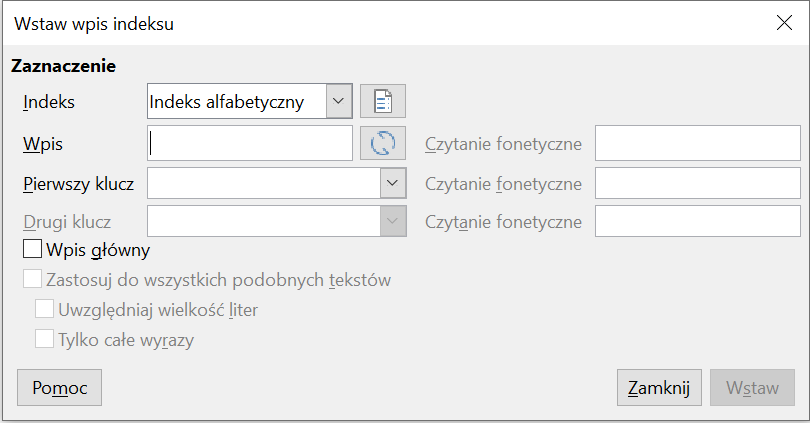Expand the Pierwszy klucz dropdown arrow
Viewport: 810px width, 423px height.
(x=393, y=183)
